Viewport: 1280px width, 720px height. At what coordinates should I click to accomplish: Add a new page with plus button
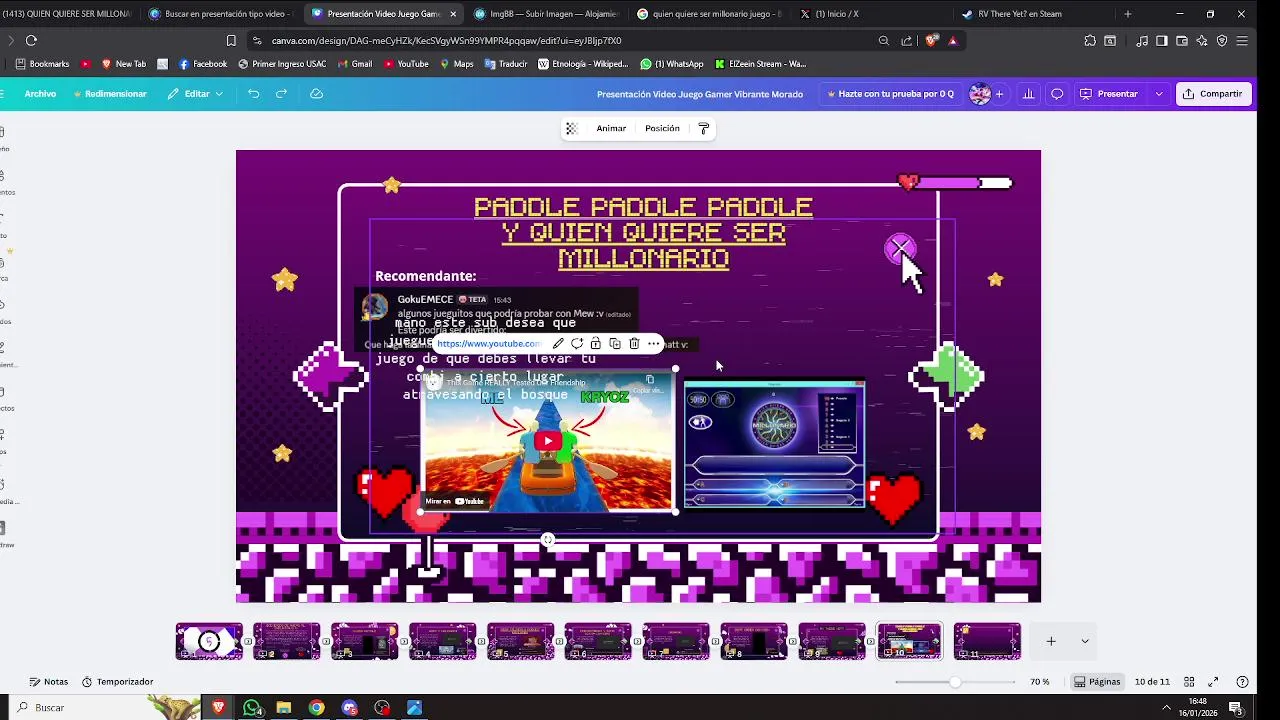[x=1051, y=641]
